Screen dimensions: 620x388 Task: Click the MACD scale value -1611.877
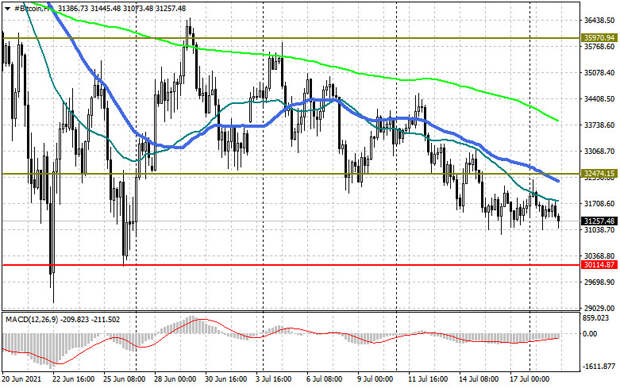click(x=599, y=367)
